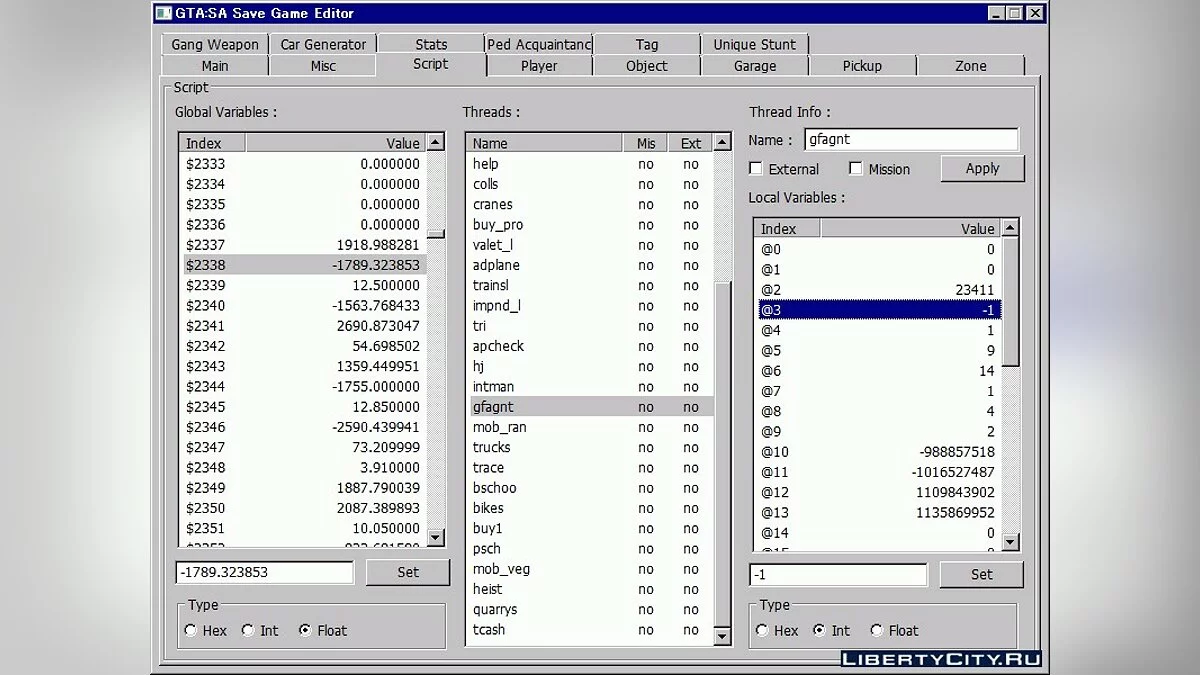The height and width of the screenshot is (675, 1200).
Task: Click inside the Name input field
Action: pyautogui.click(x=910, y=139)
